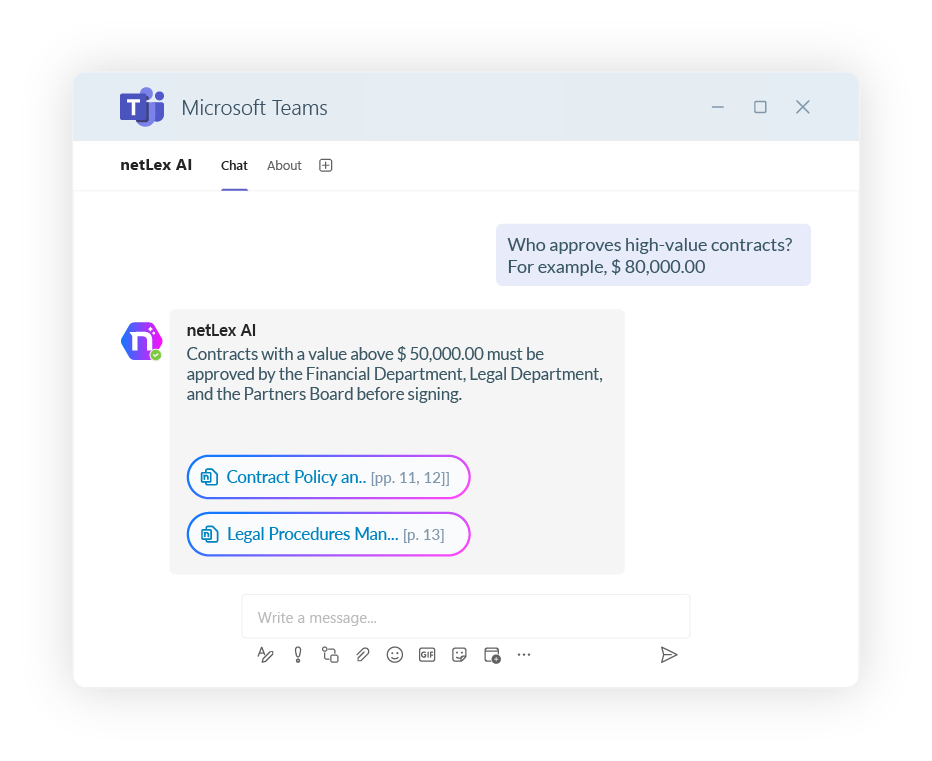Send the message with the arrow icon
The width and height of the screenshot is (932, 761).
tap(669, 655)
